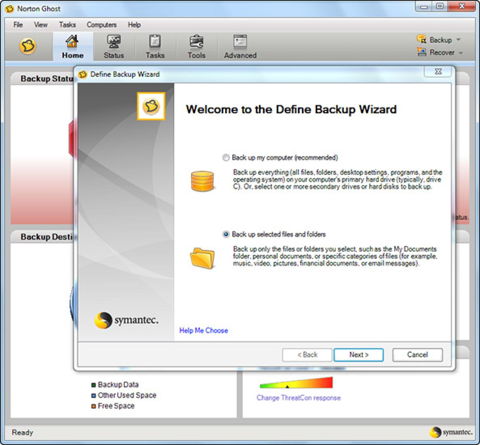480x445 pixels.
Task: Select Back up selected files and folders
Action: click(x=226, y=234)
